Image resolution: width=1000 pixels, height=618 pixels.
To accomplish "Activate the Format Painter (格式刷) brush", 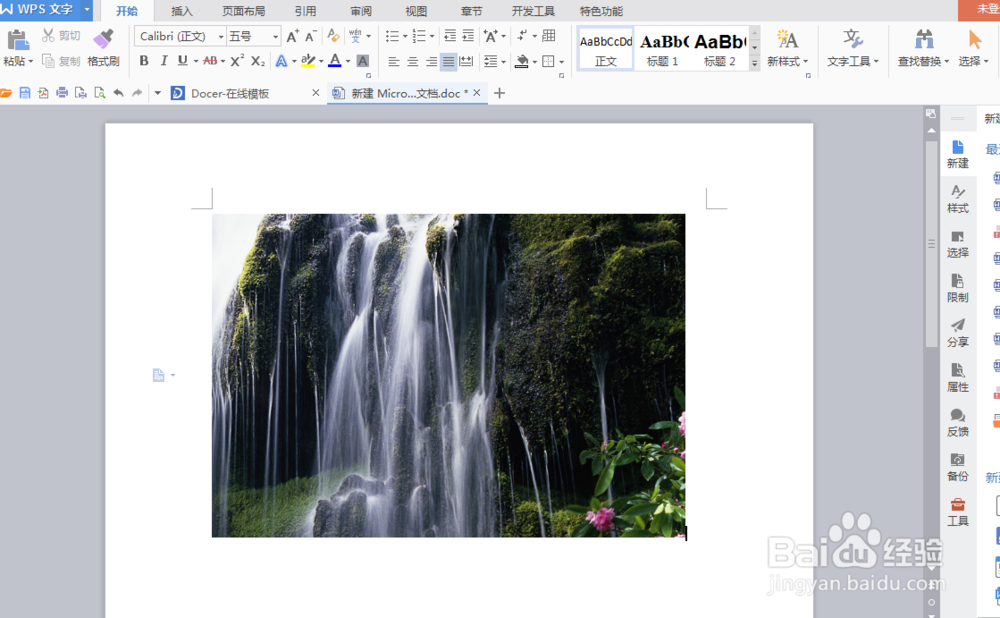I will [x=103, y=38].
